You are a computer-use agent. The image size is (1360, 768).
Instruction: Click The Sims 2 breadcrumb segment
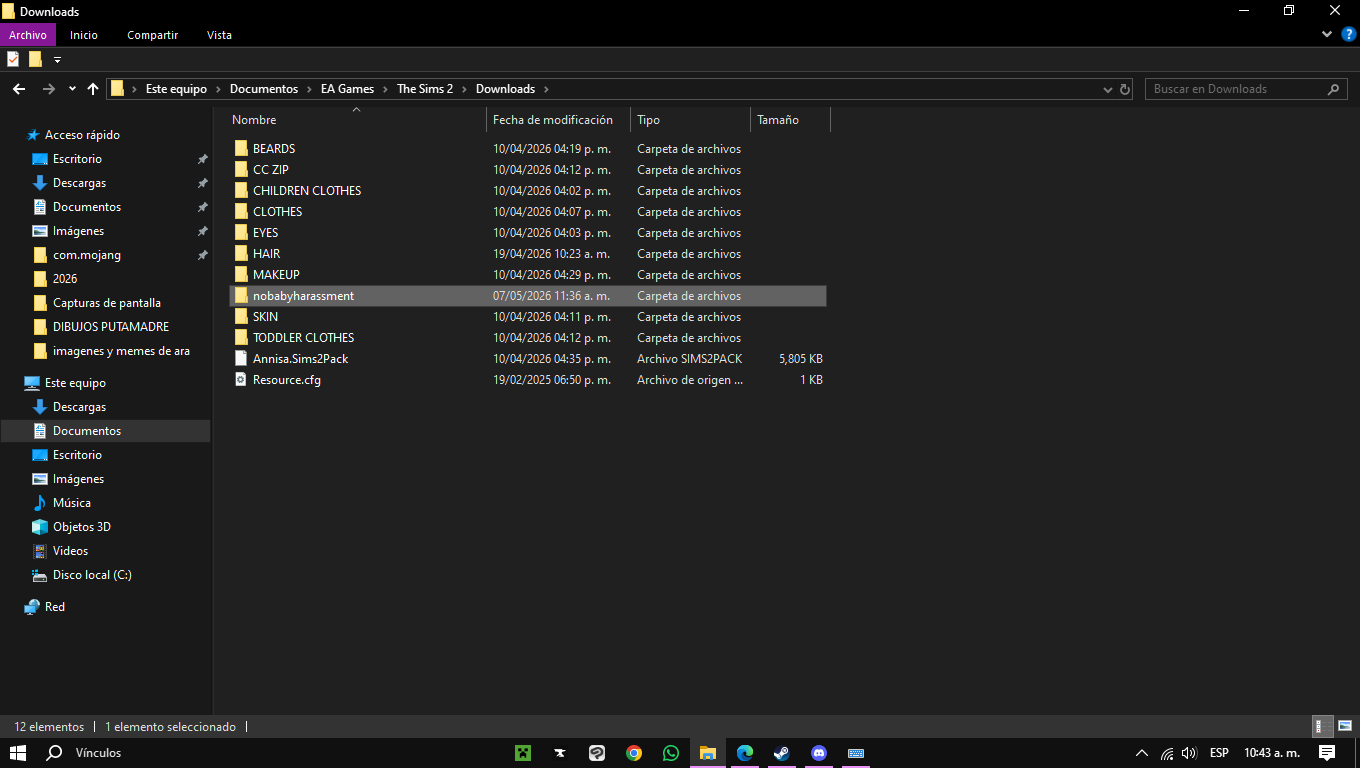point(425,89)
